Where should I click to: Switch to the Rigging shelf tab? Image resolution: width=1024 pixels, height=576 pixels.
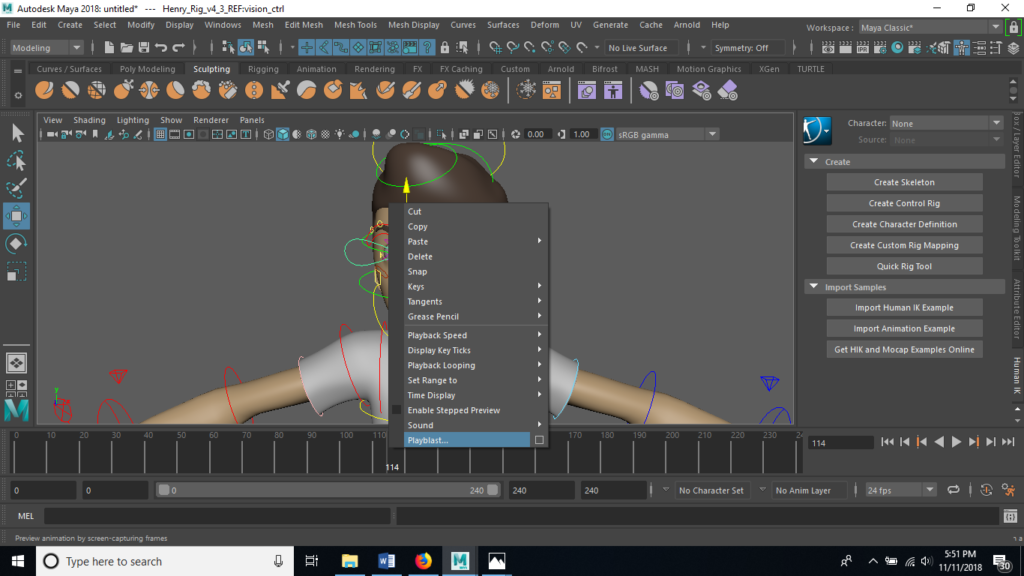point(263,69)
